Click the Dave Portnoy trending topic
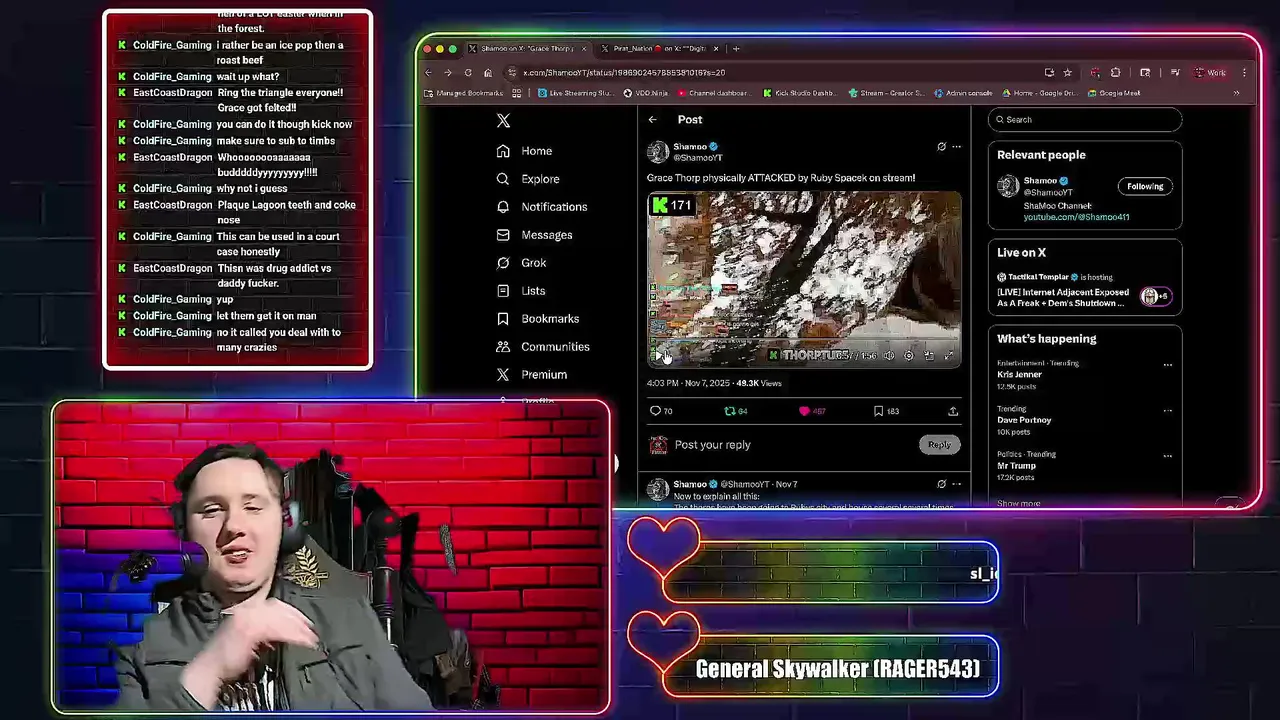1280x720 pixels. coord(1024,420)
